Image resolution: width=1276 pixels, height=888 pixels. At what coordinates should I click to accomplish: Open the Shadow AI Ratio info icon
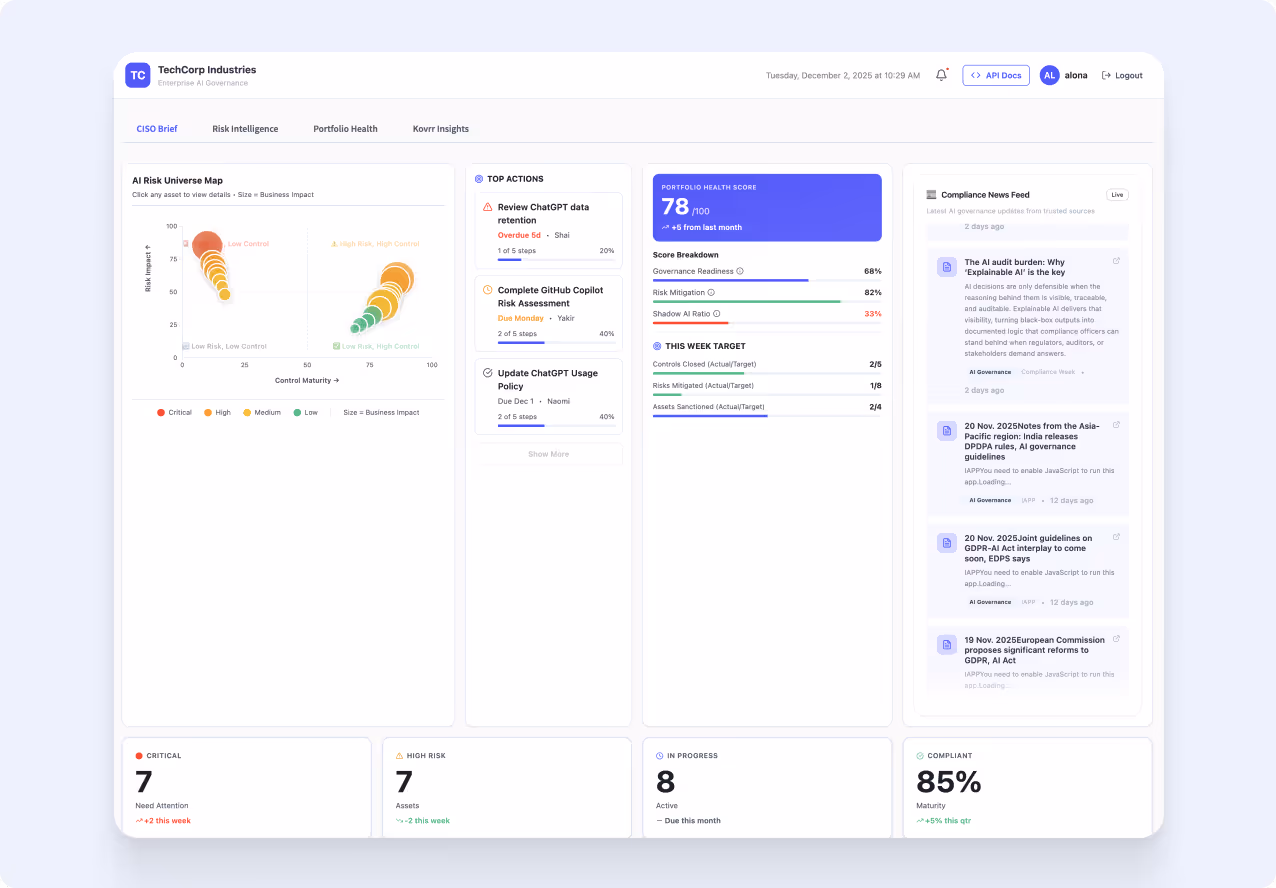tap(714, 313)
